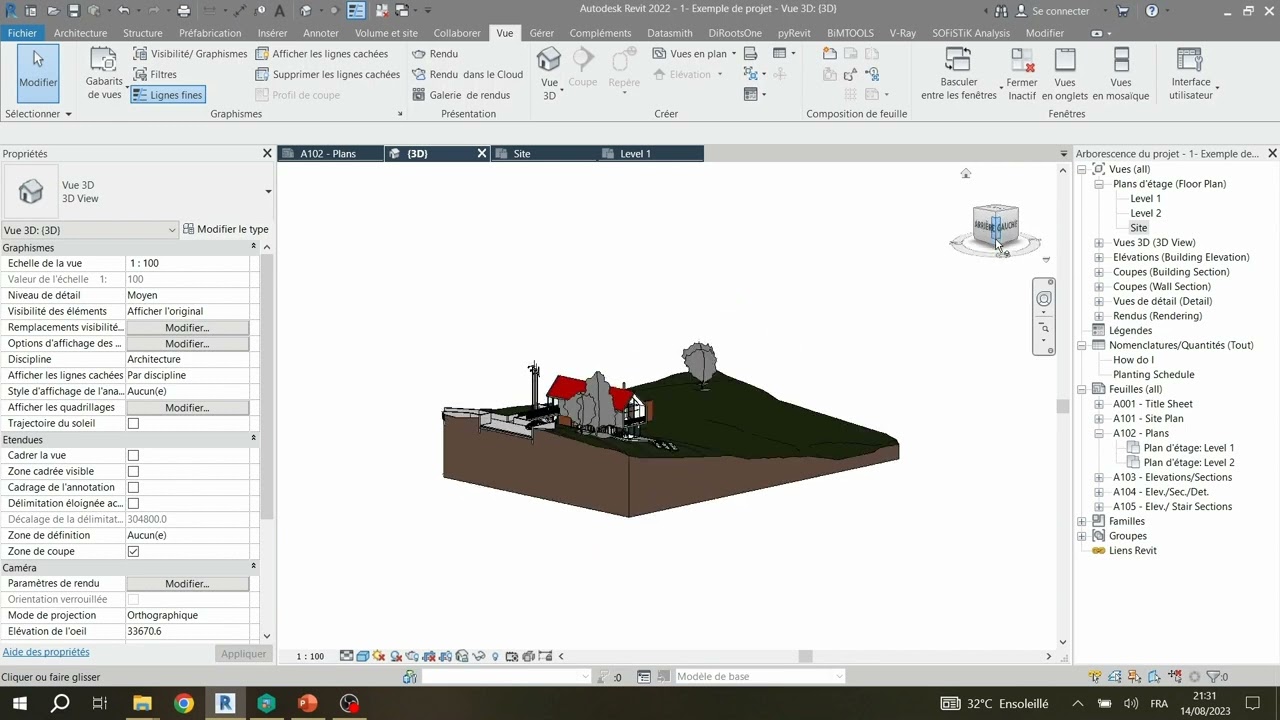This screenshot has height=720, width=1280.
Task: Click Modifier for Paramètres de rendu
Action: coord(187,583)
